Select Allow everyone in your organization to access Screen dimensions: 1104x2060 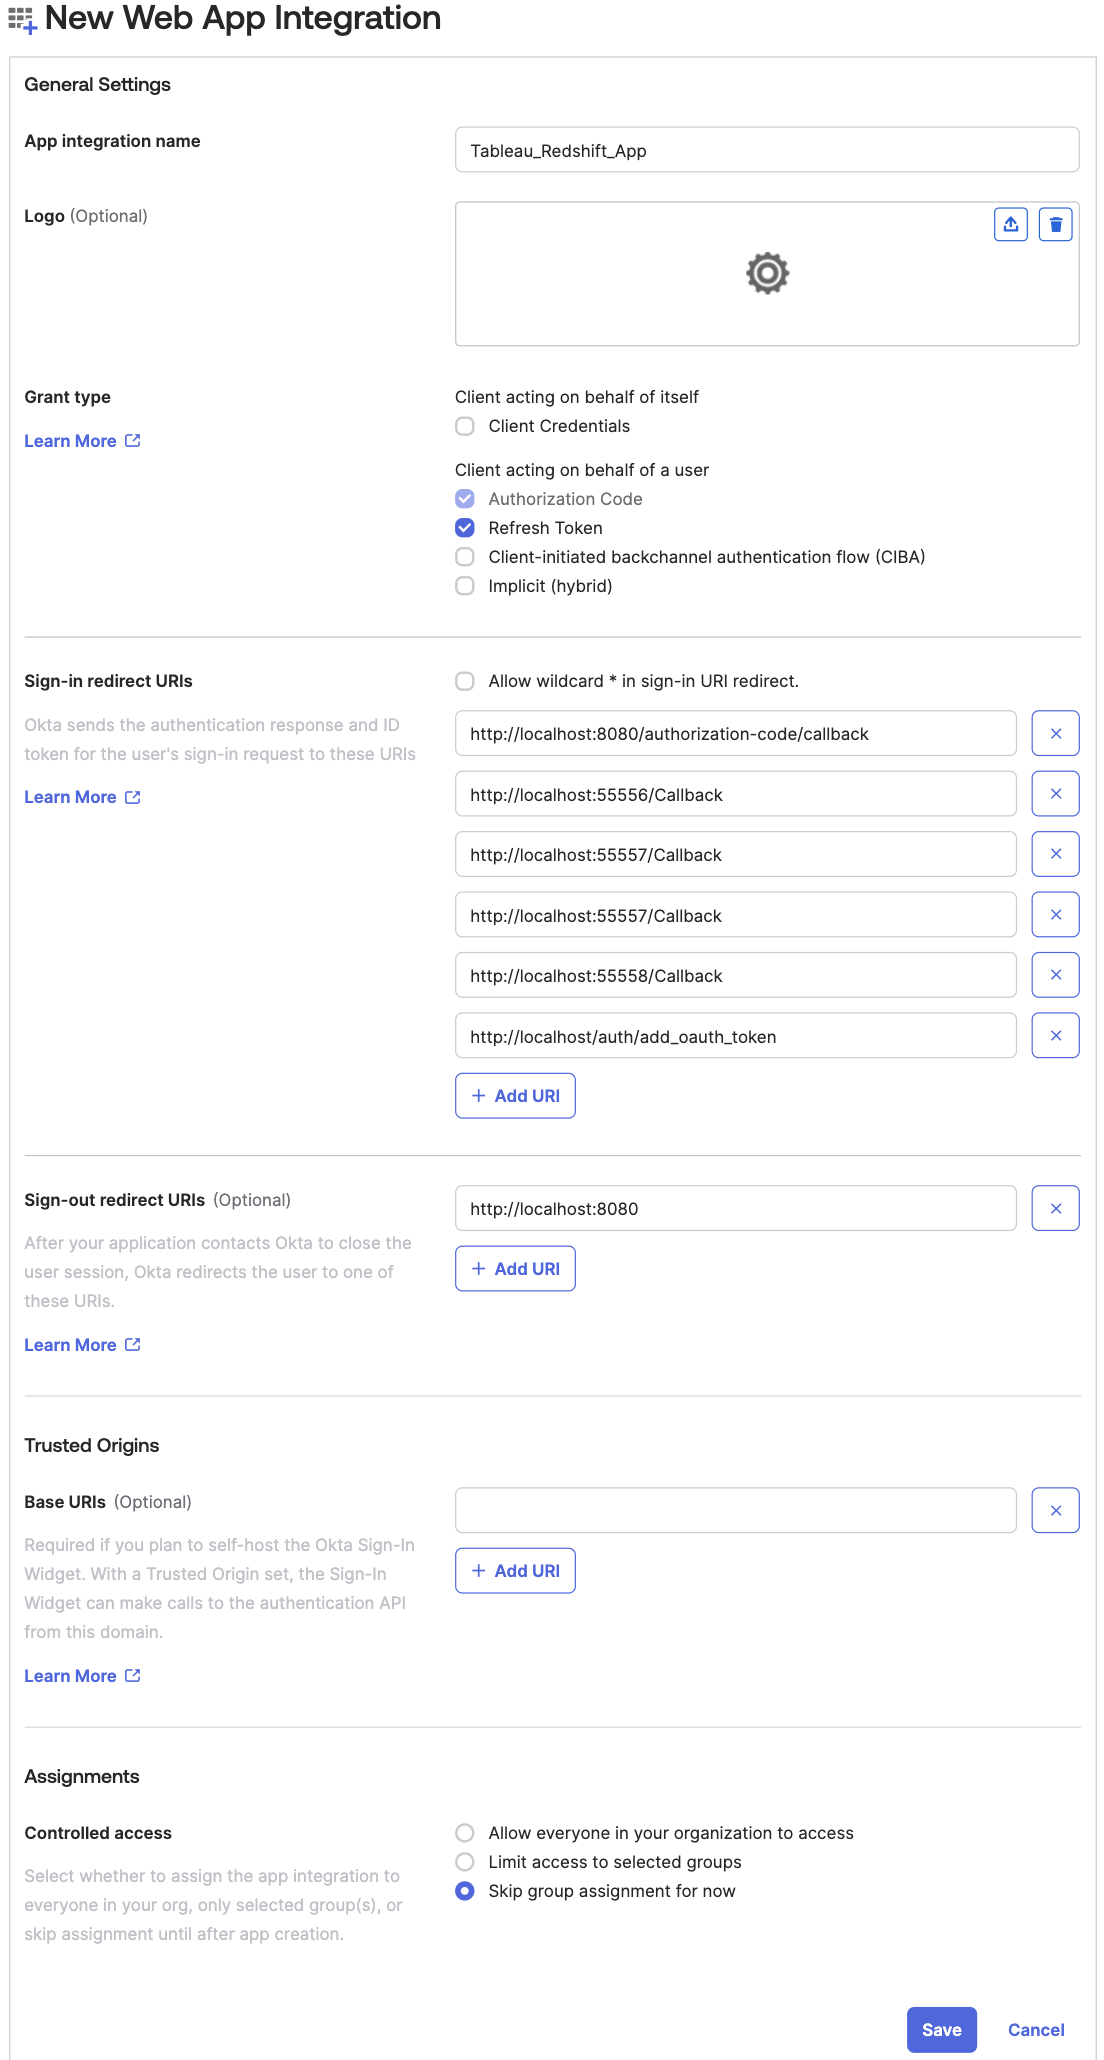tap(465, 1833)
